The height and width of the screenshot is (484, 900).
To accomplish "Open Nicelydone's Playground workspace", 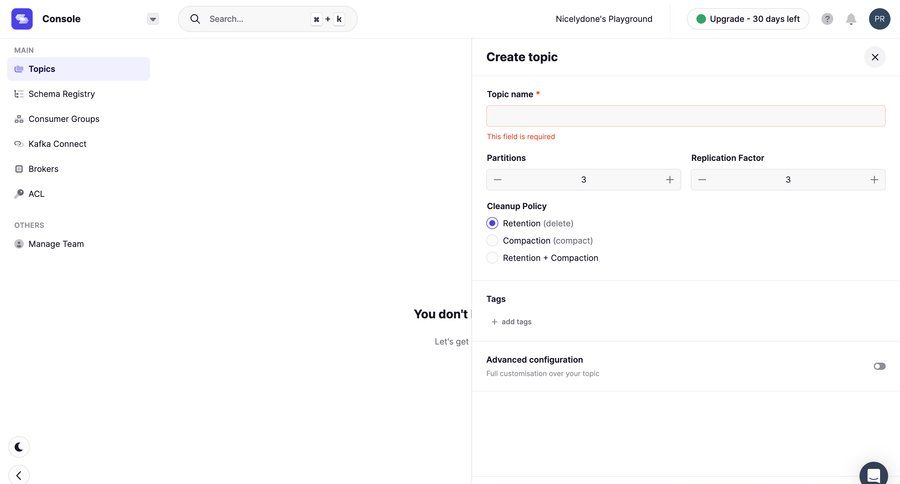I will click(x=604, y=19).
